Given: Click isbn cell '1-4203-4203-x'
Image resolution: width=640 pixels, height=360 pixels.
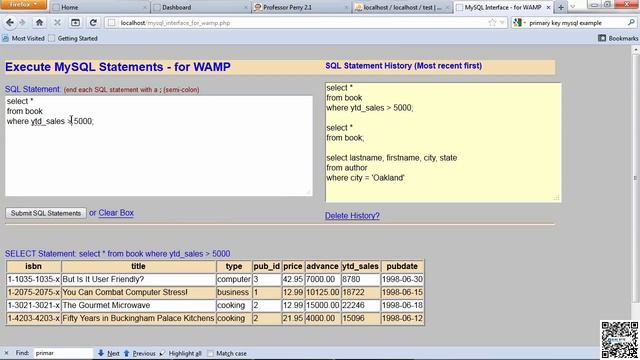Looking at the screenshot, I should [x=33, y=318].
